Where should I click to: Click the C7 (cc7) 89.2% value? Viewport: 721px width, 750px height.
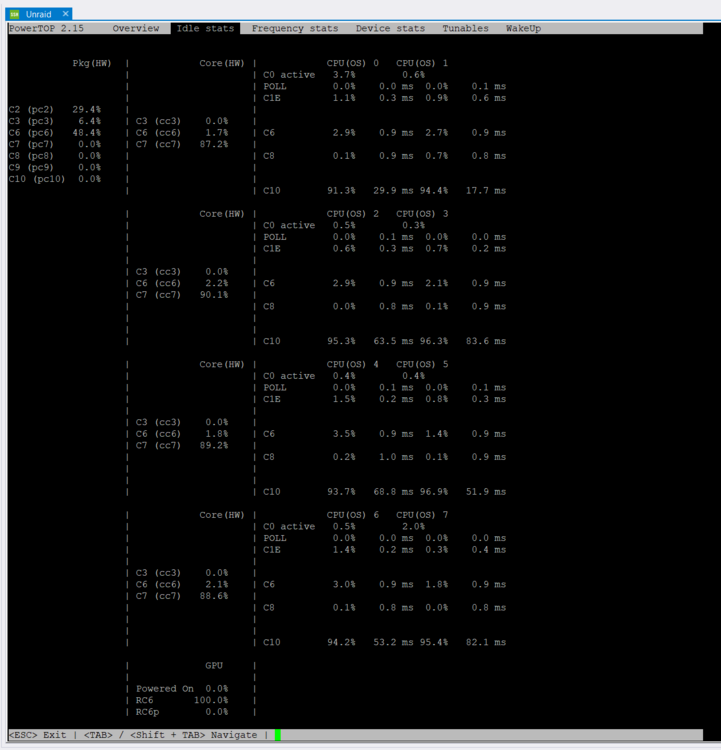click(x=214, y=445)
